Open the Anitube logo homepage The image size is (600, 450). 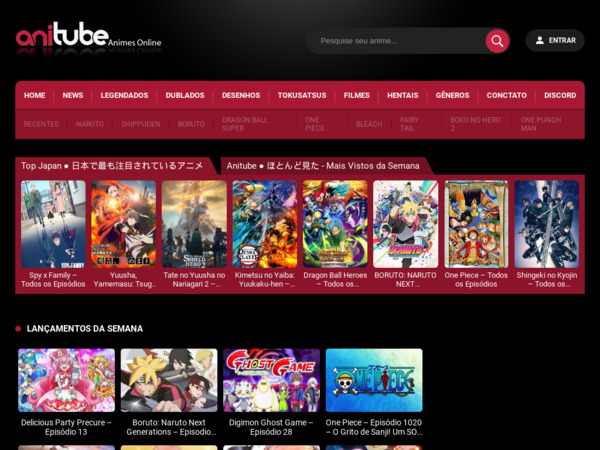click(88, 38)
